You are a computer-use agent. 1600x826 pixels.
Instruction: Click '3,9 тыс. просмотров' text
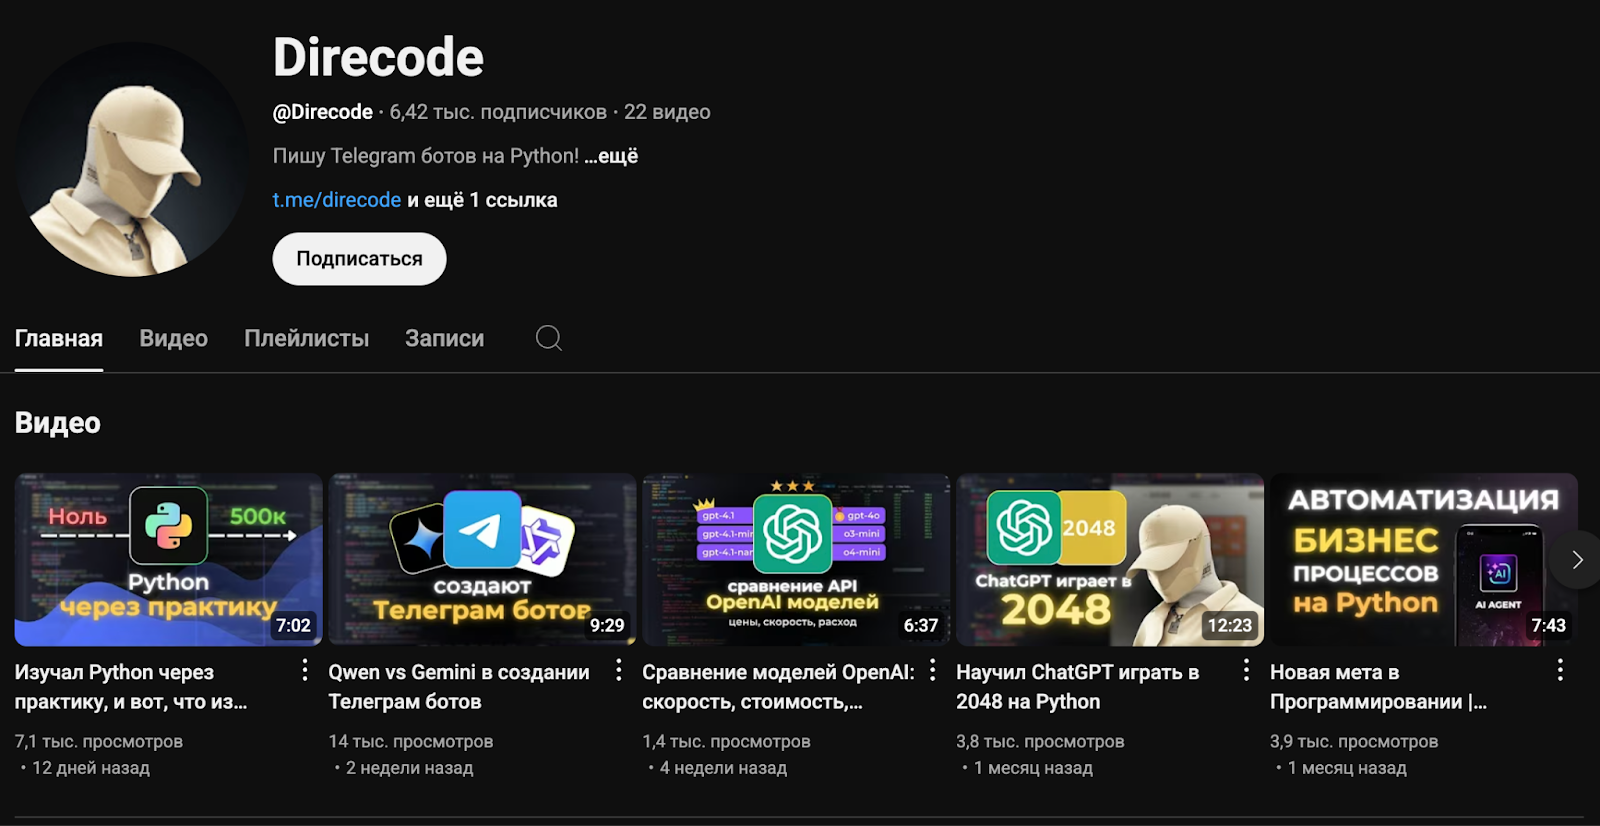click(1354, 742)
